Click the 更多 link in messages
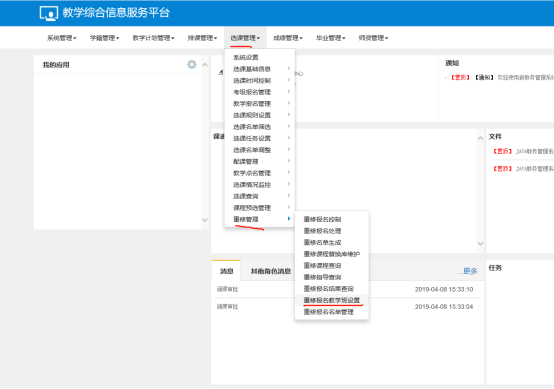The width and height of the screenshot is (554, 389). pos(467,271)
